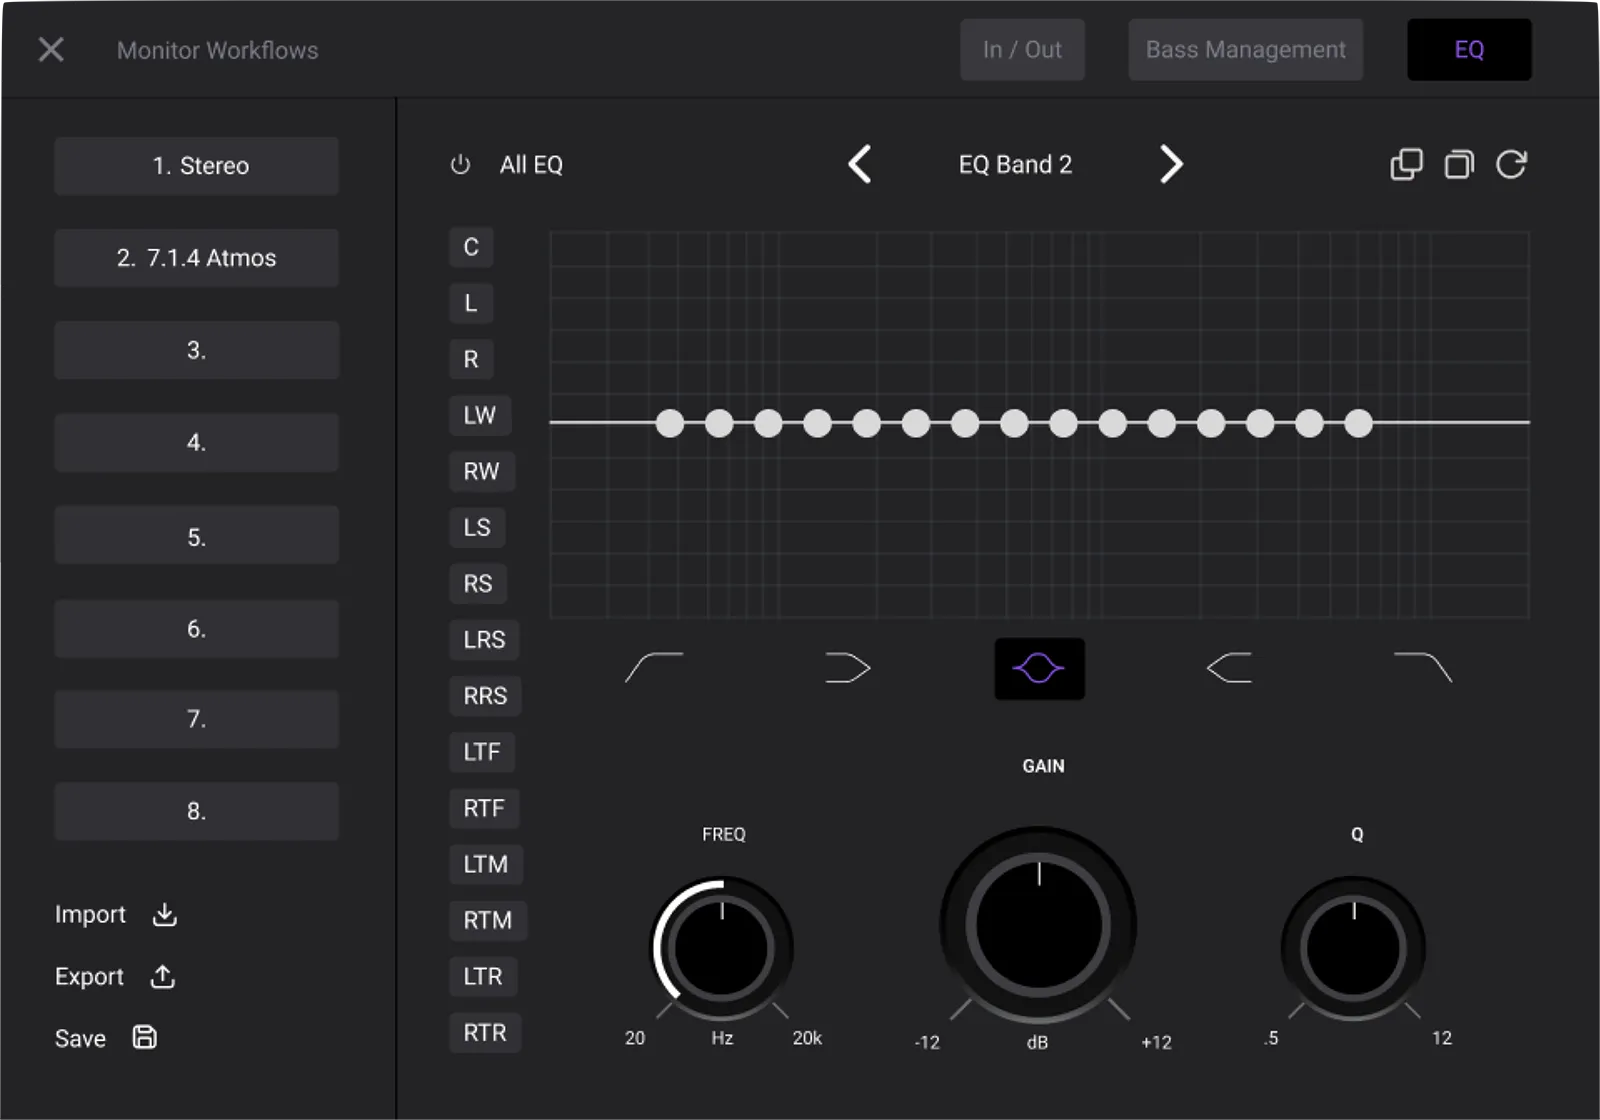Click the reset EQ icon
This screenshot has height=1120, width=1600.
coord(1512,164)
